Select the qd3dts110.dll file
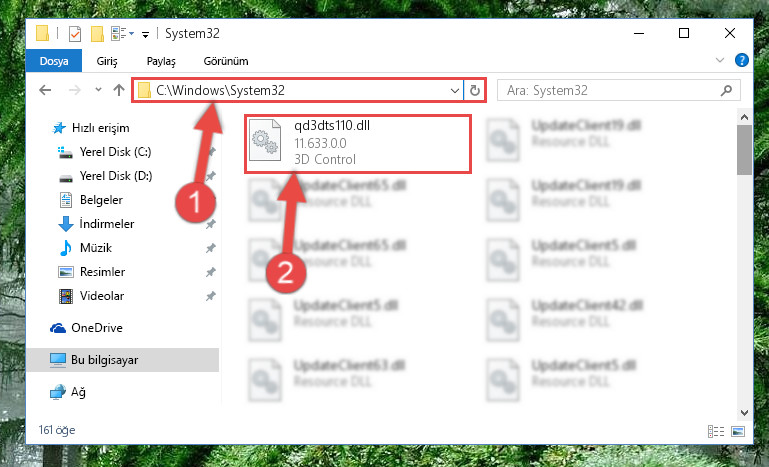 pyautogui.click(x=358, y=144)
